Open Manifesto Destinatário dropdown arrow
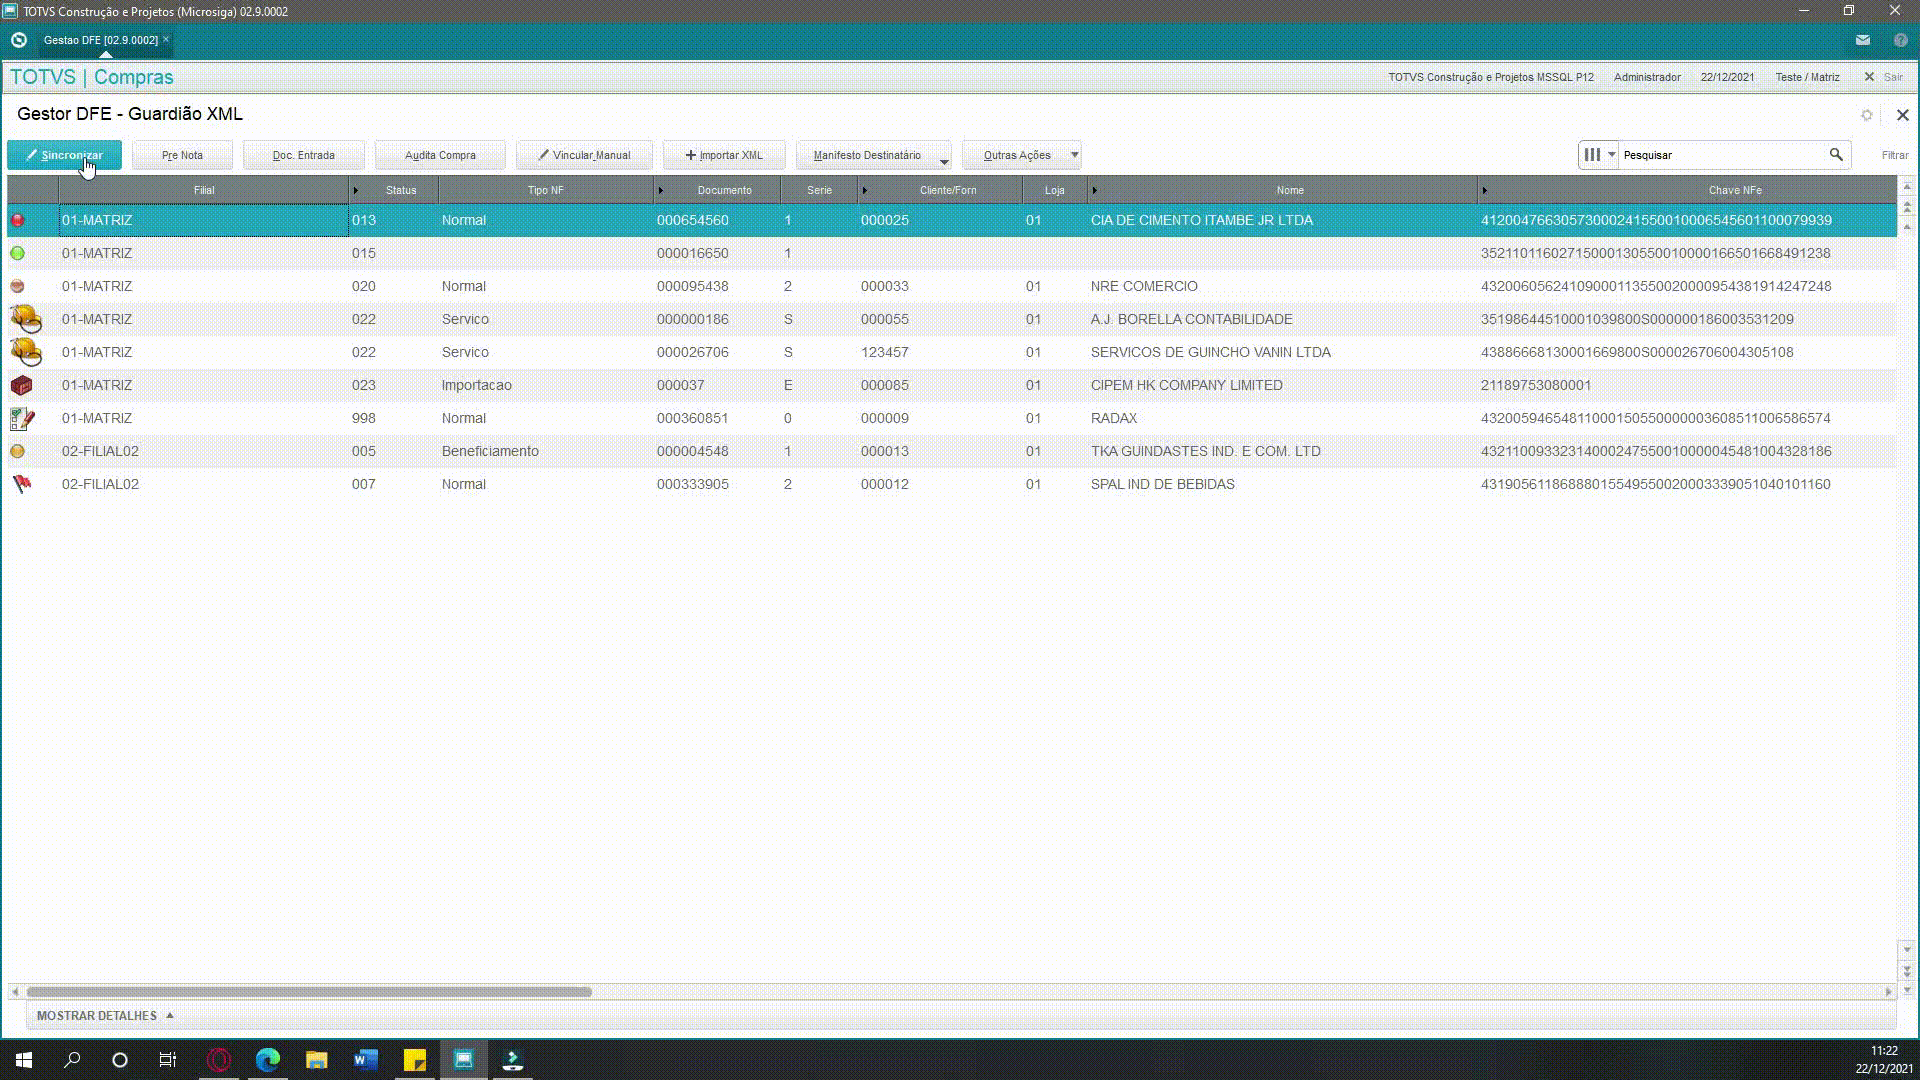Viewport: 1920px width, 1080px height. click(x=944, y=160)
